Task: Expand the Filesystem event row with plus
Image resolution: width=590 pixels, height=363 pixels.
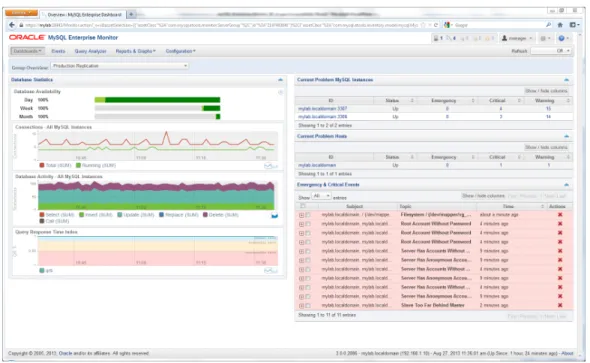Action: 301,215
